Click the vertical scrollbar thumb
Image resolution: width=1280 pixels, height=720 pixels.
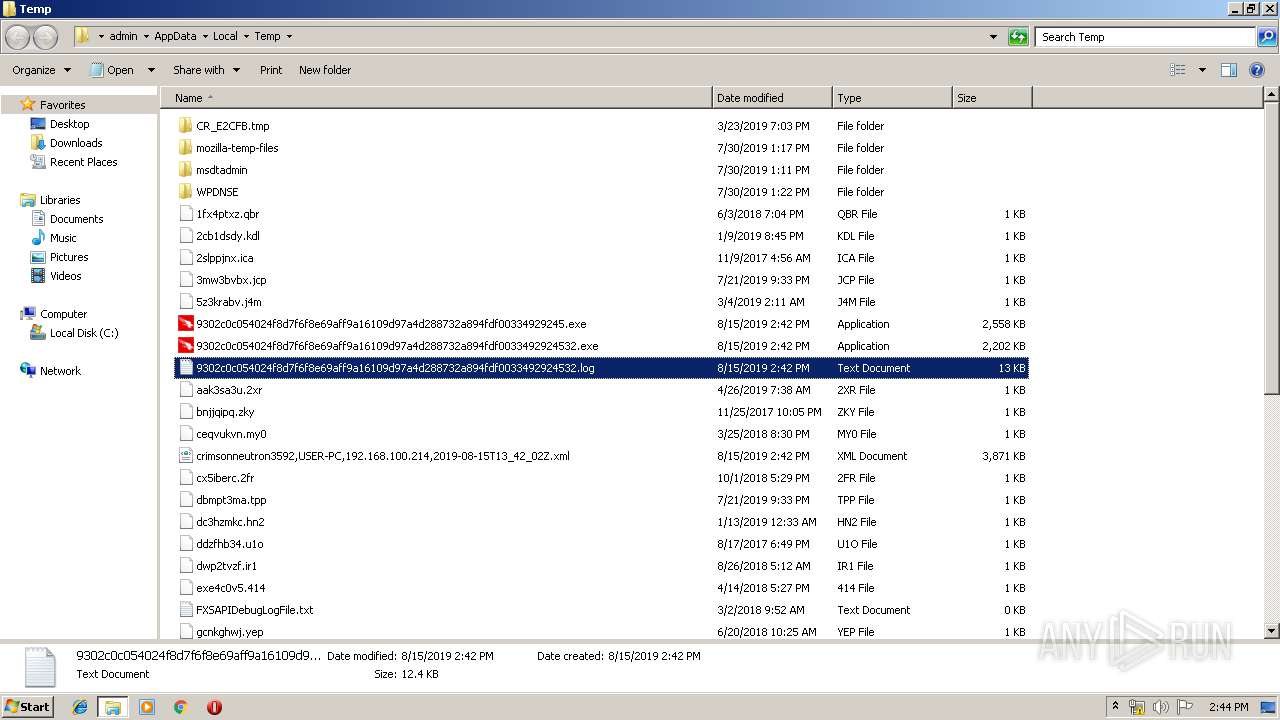pos(1272,250)
